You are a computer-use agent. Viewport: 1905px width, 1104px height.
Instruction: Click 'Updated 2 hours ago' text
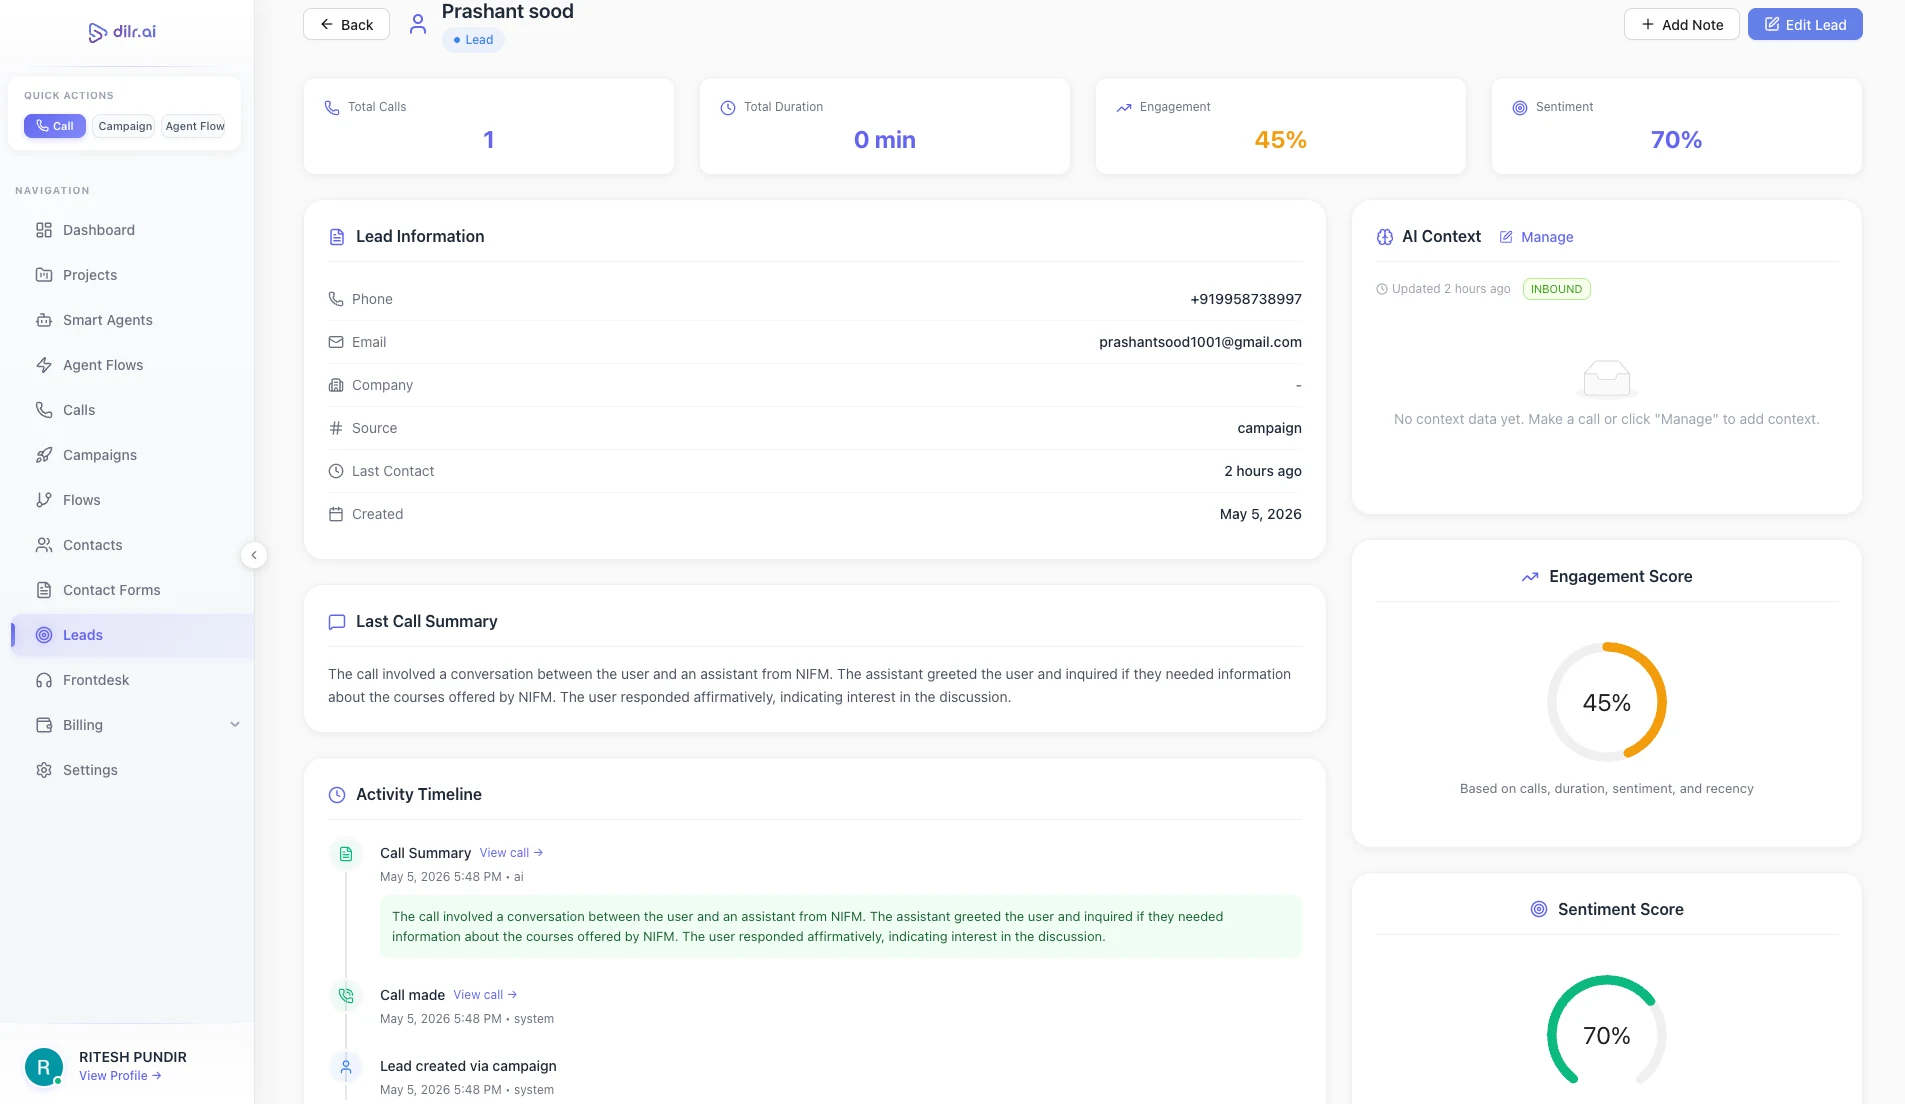click(1451, 289)
